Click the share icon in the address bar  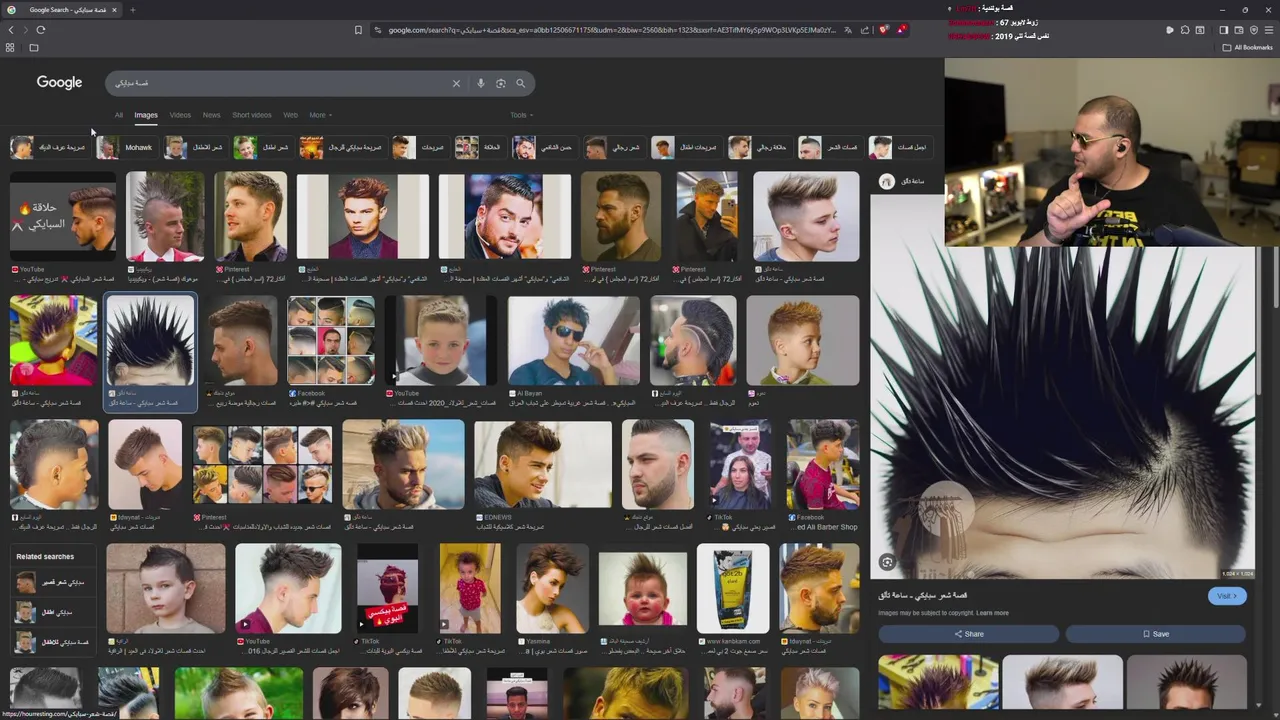pos(864,30)
